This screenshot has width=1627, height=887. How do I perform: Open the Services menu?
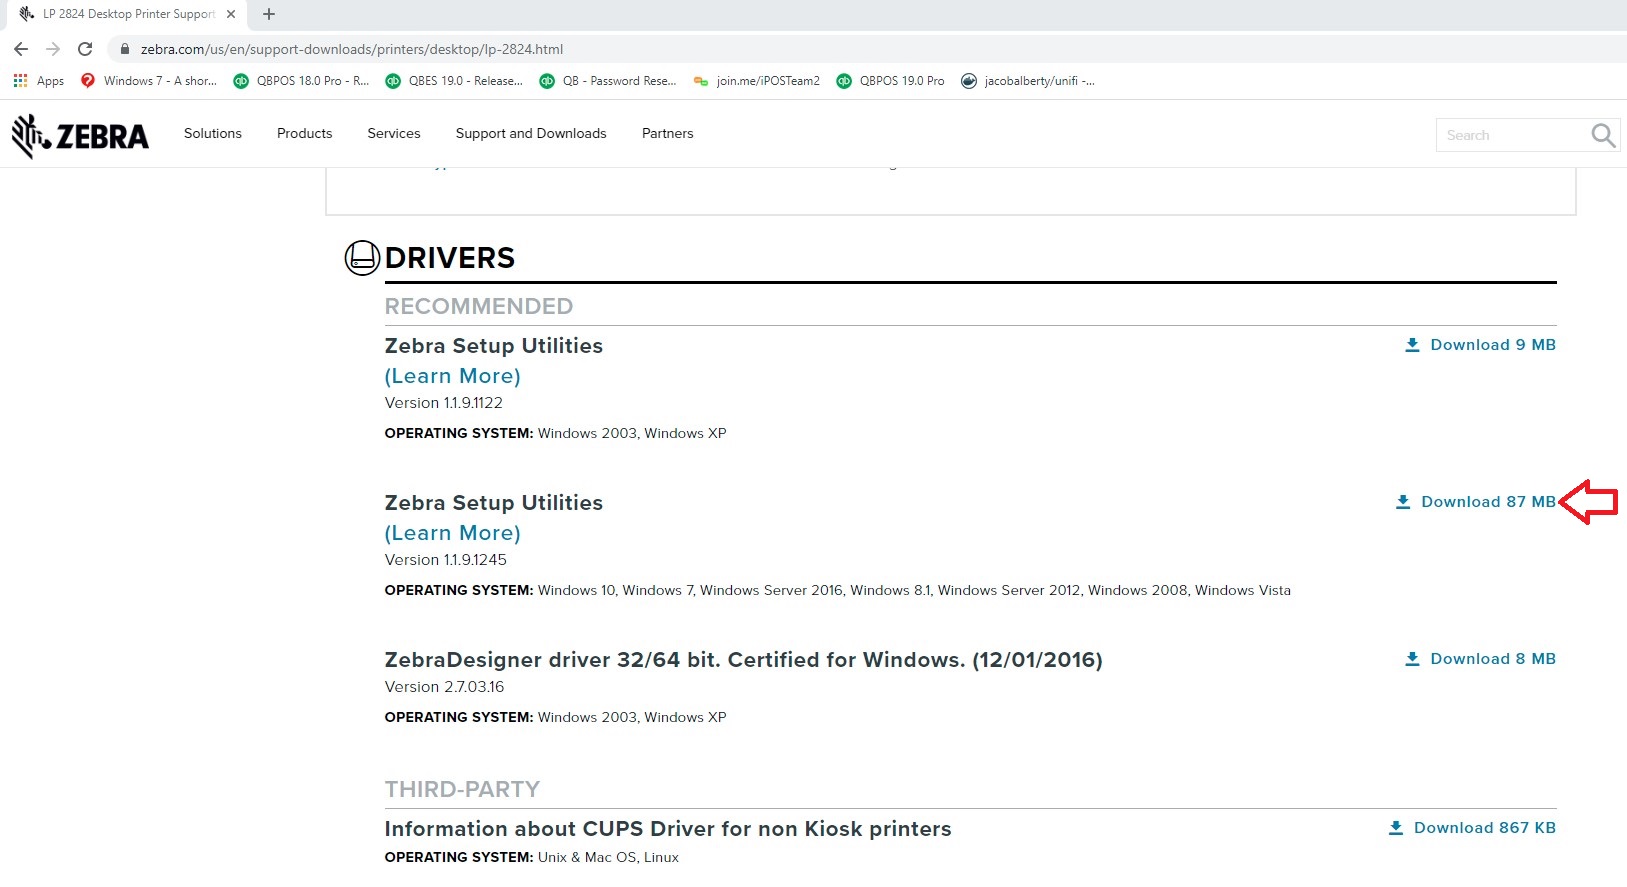coord(394,133)
